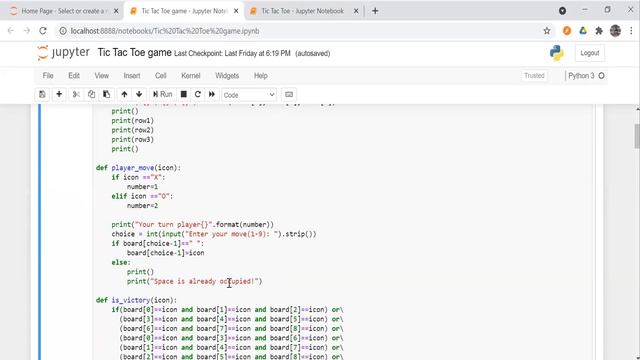This screenshot has height=360, width=640.
Task: Click the Chrome media indicator circle icon
Action: (562, 11)
